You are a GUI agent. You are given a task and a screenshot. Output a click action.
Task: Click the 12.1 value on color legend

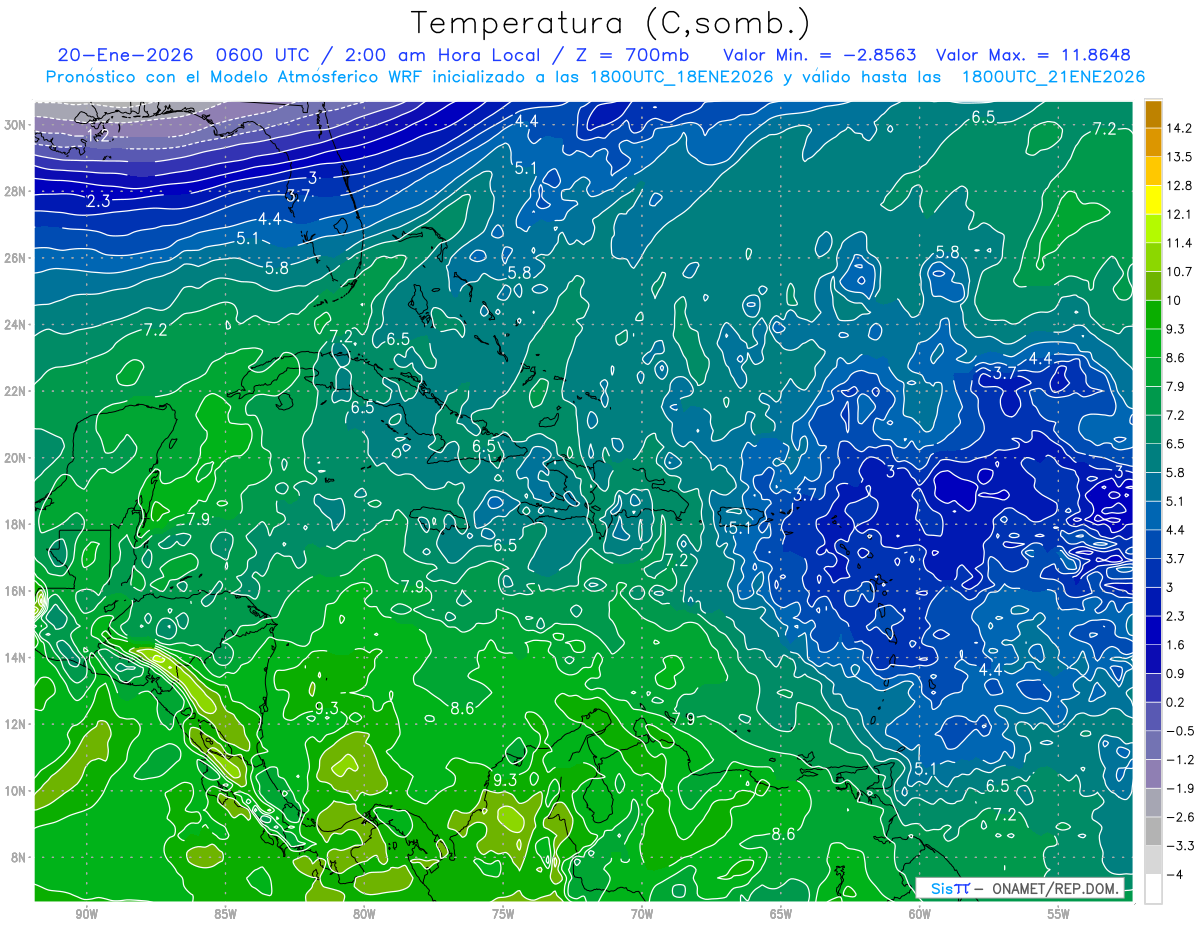[1180, 214]
